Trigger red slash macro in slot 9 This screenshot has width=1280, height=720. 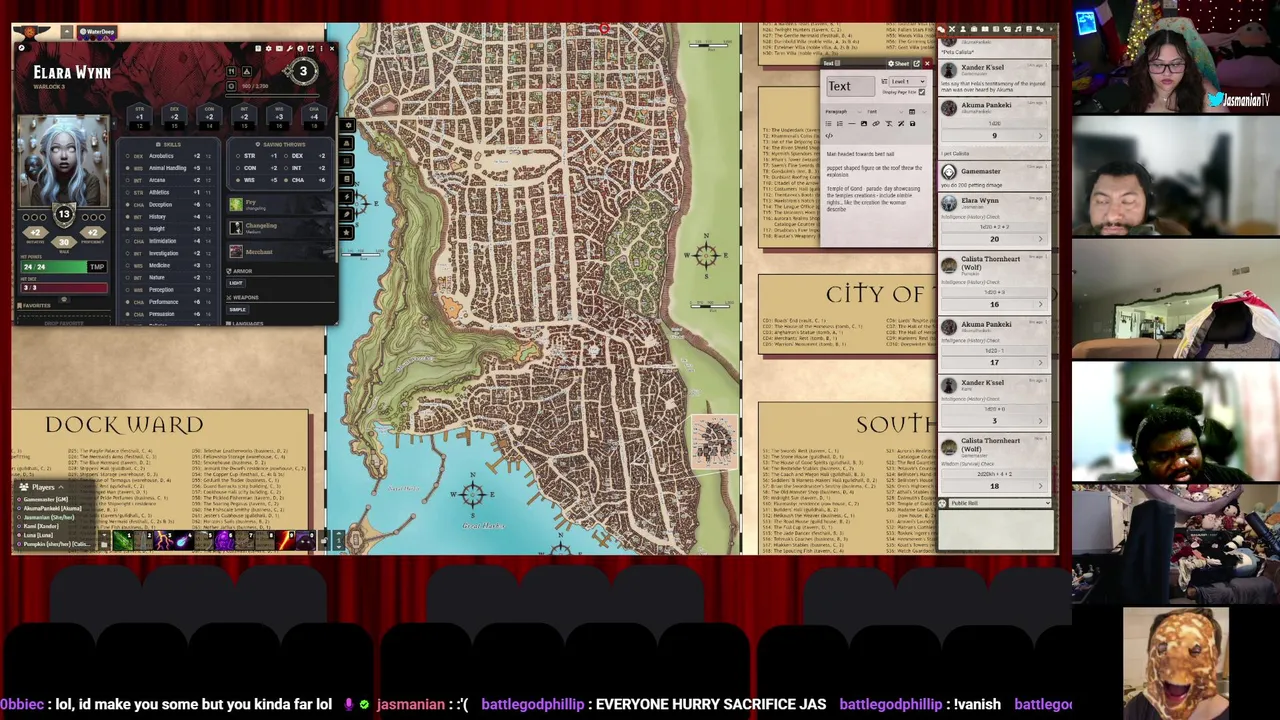click(285, 541)
